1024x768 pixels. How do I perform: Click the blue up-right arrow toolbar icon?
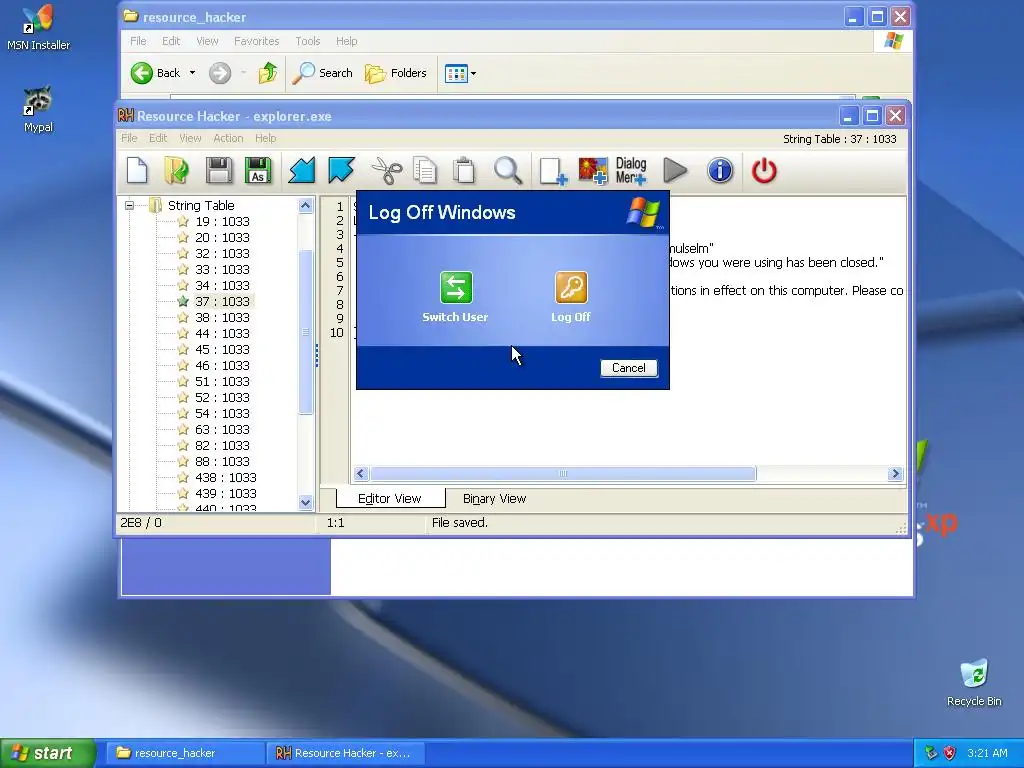pyautogui.click(x=341, y=171)
